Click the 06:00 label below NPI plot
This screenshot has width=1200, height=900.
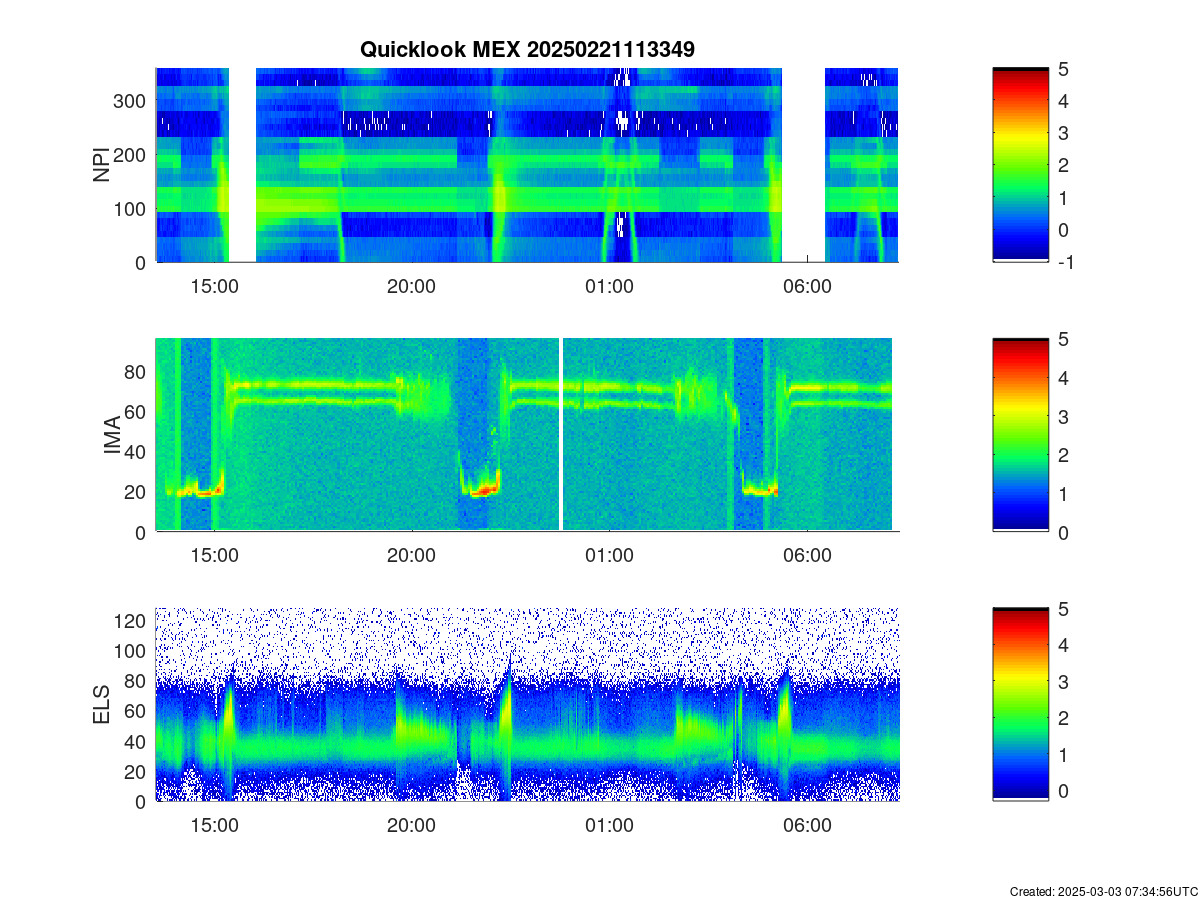[x=807, y=285]
